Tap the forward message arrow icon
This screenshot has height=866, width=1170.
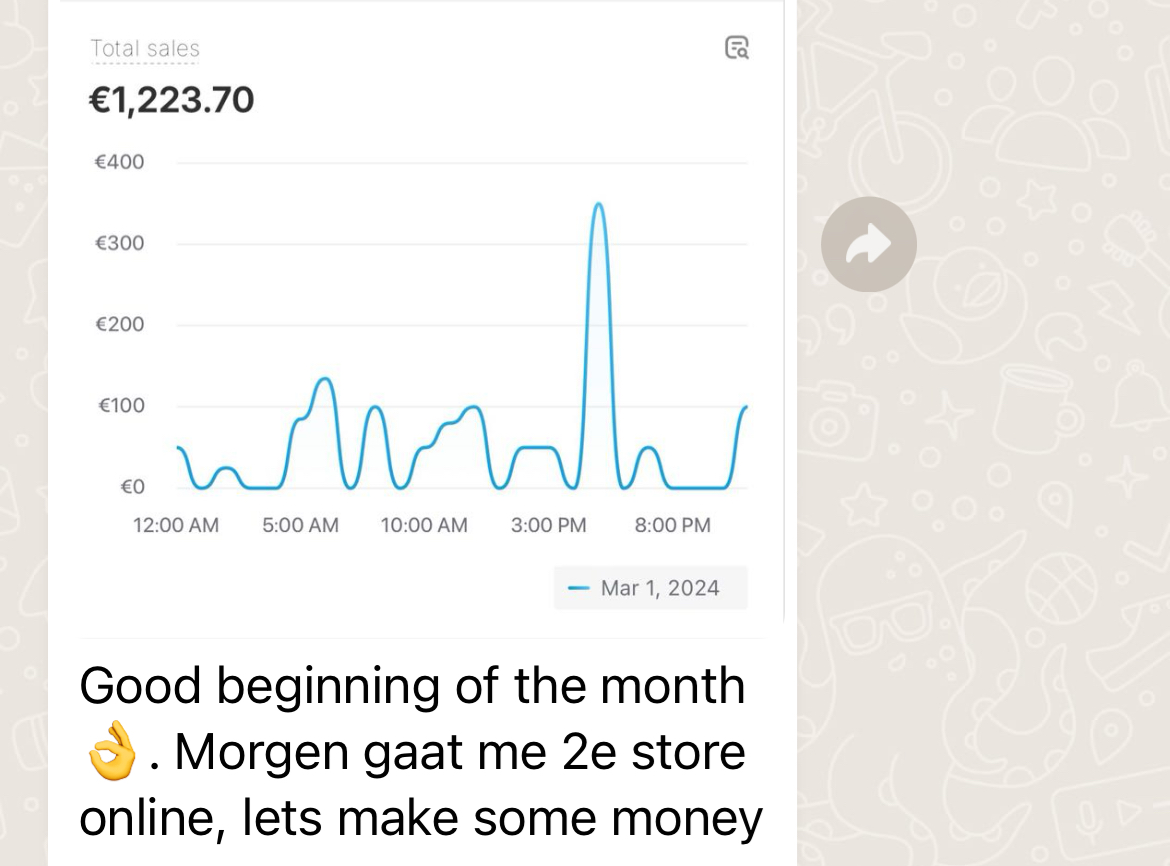tap(869, 245)
